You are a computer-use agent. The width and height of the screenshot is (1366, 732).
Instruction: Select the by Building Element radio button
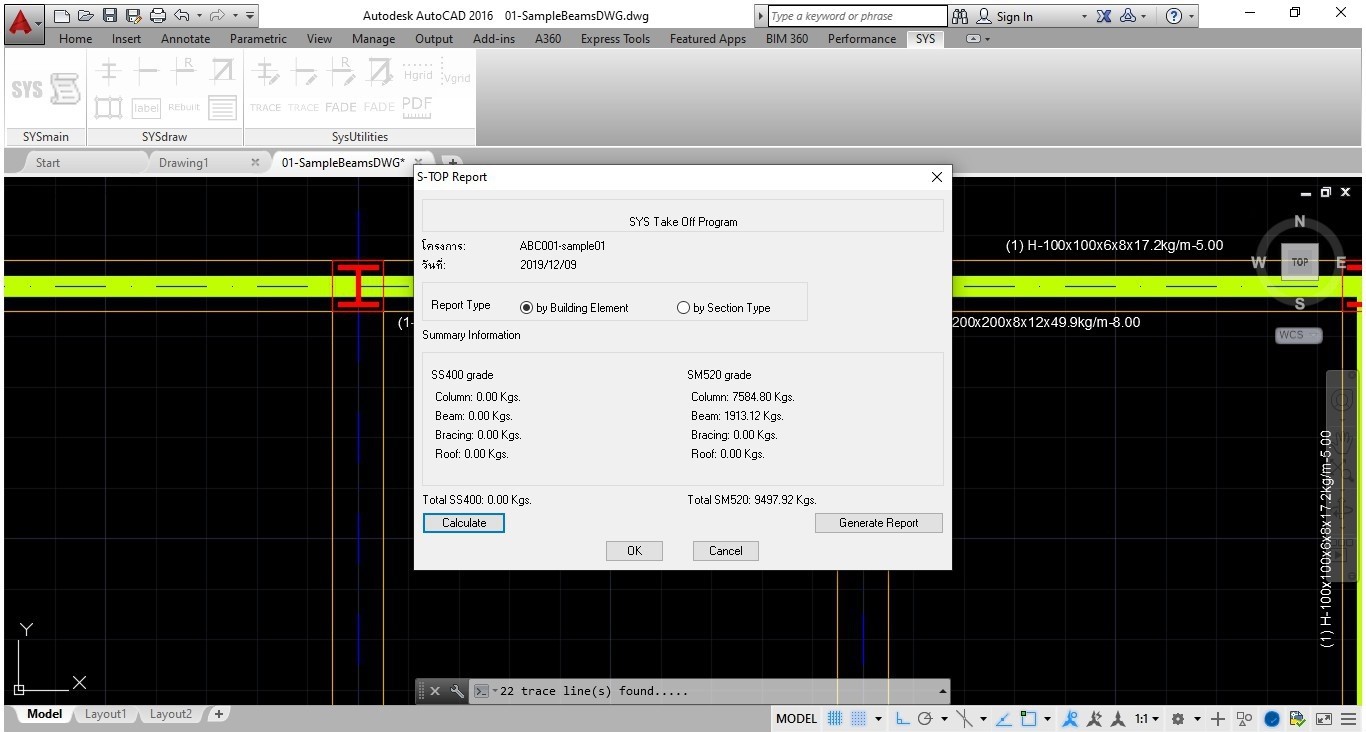tap(527, 308)
